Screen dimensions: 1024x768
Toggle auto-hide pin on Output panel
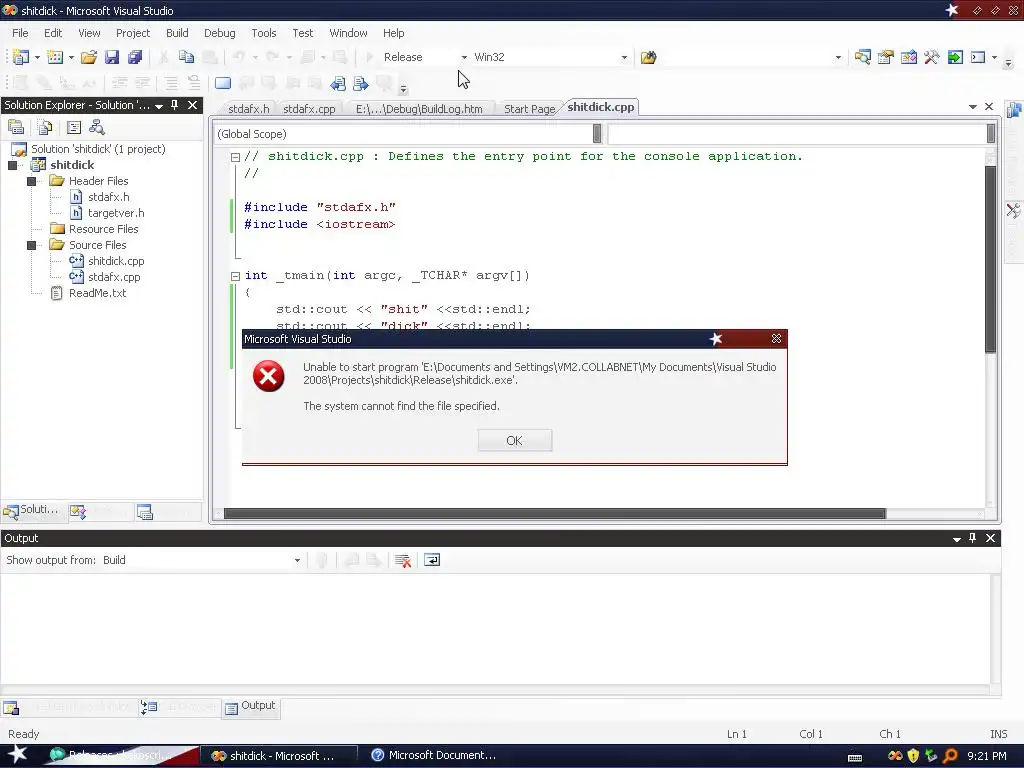[x=972, y=538]
